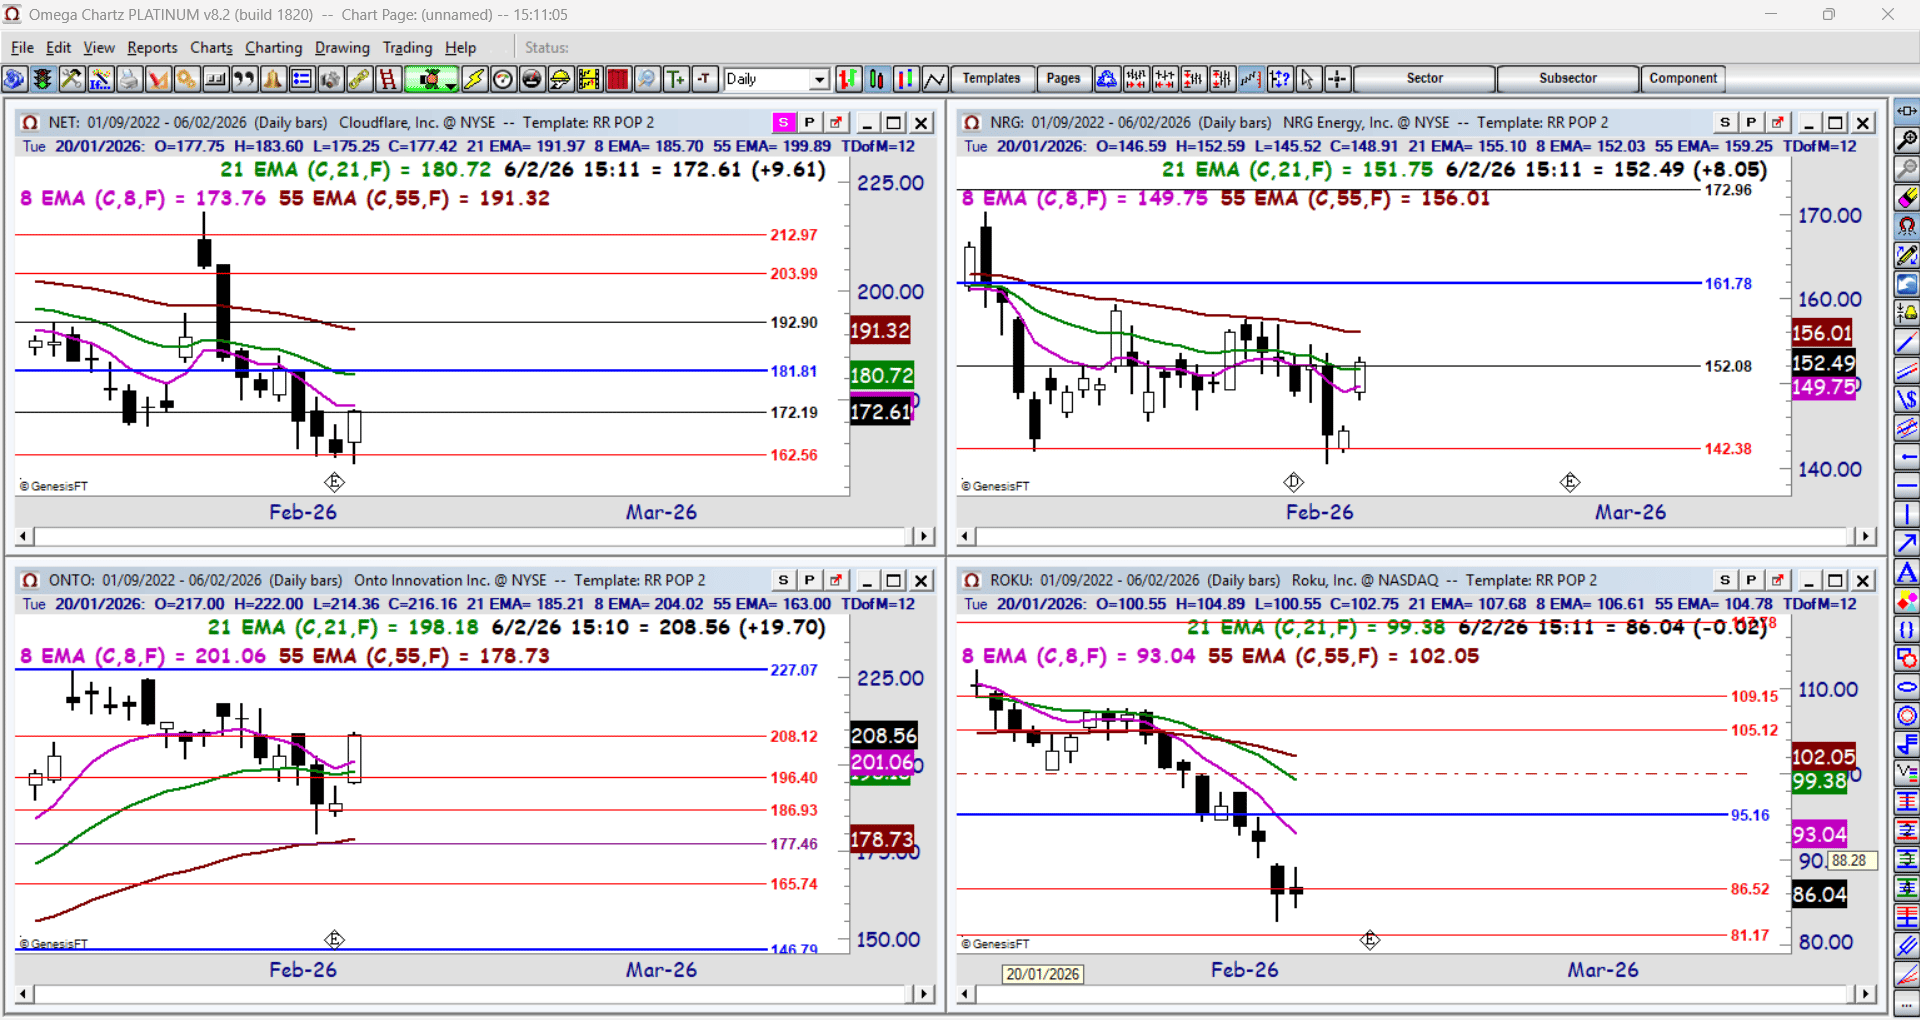1920x1020 pixels.
Task: Click the right scroll arrow on ROKU chart
Action: [x=1865, y=993]
